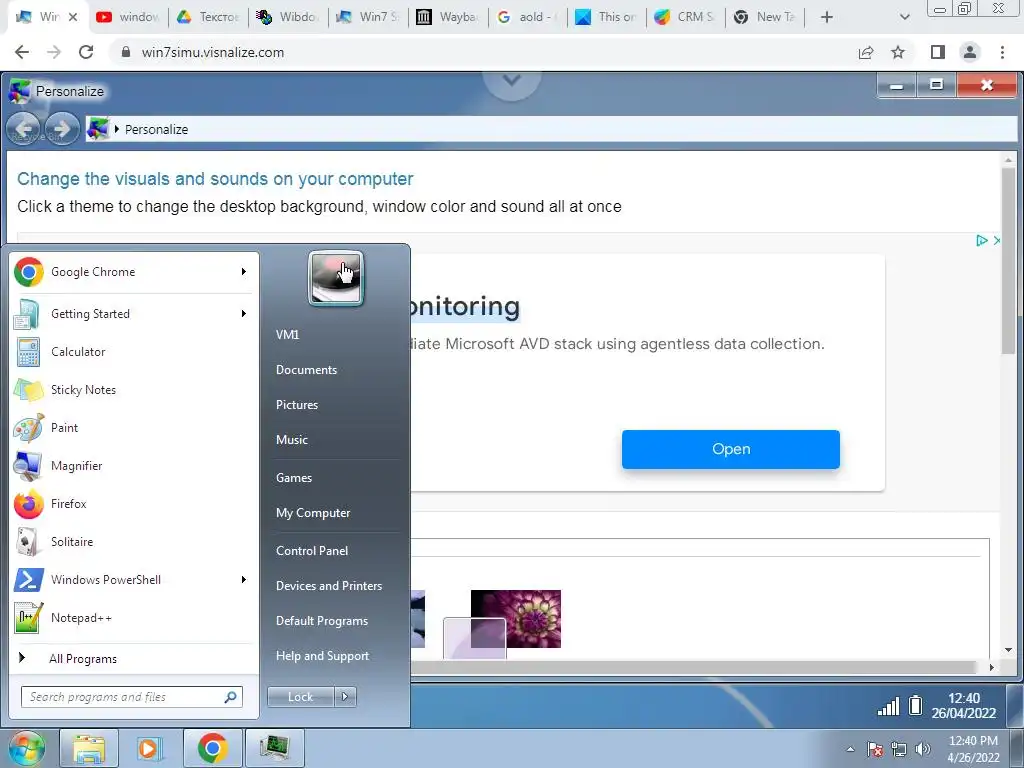
Task: Click the vertical scrollbar in Personalize window
Action: click(x=1009, y=259)
